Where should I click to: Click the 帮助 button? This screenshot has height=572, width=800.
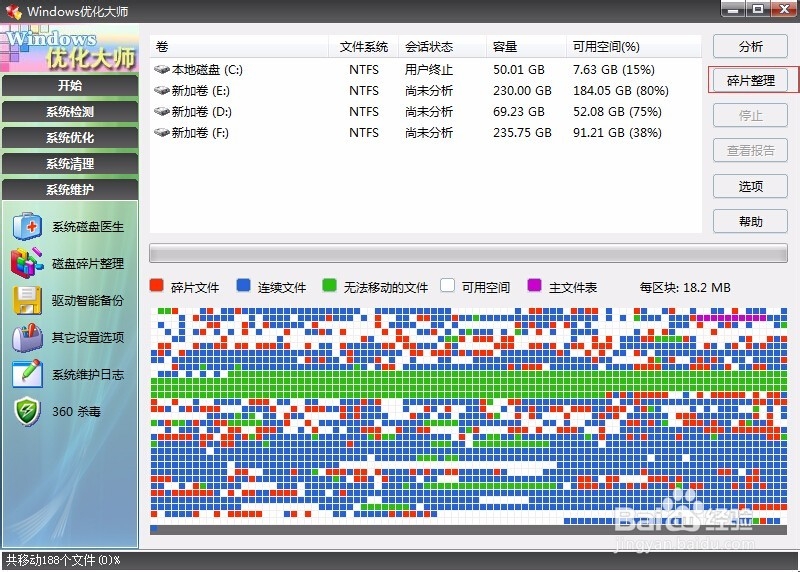[x=750, y=221]
